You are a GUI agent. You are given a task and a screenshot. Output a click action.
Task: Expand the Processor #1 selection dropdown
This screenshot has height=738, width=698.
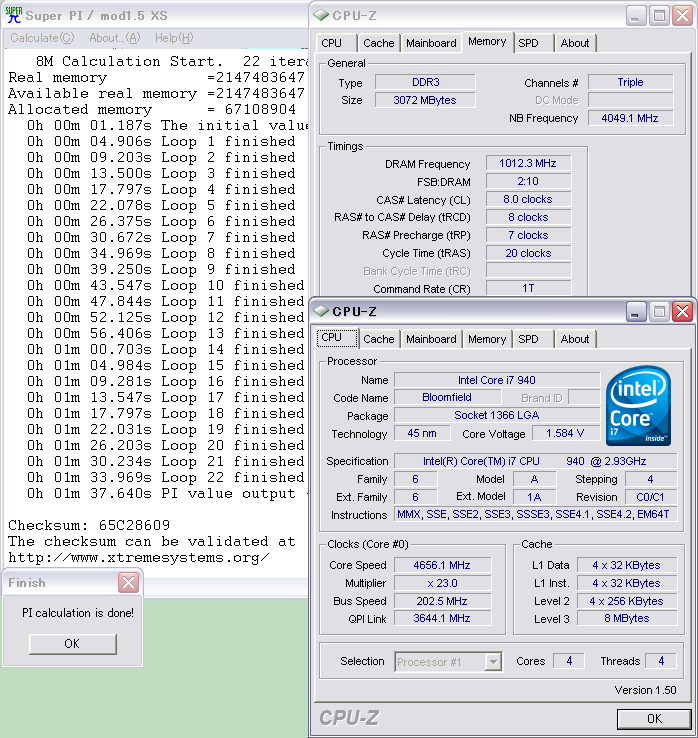493,662
